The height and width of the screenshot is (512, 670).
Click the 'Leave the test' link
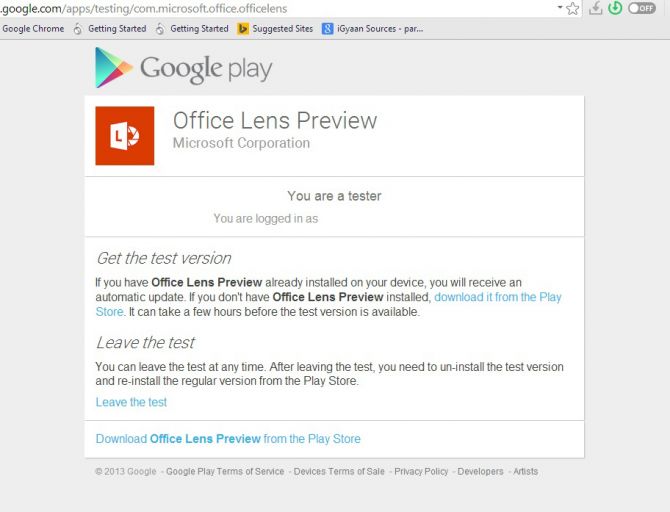coord(131,402)
